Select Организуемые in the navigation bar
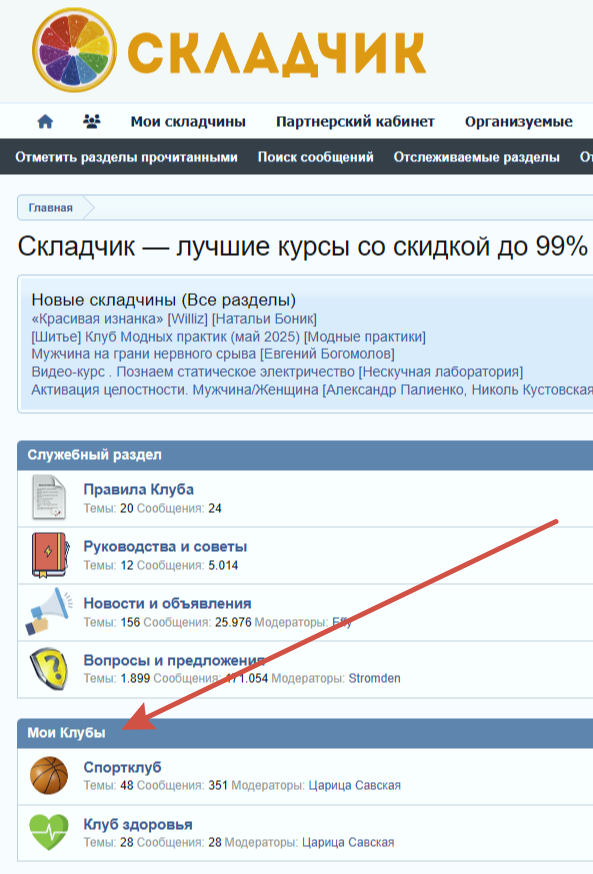The width and height of the screenshot is (593, 874). pos(518,122)
